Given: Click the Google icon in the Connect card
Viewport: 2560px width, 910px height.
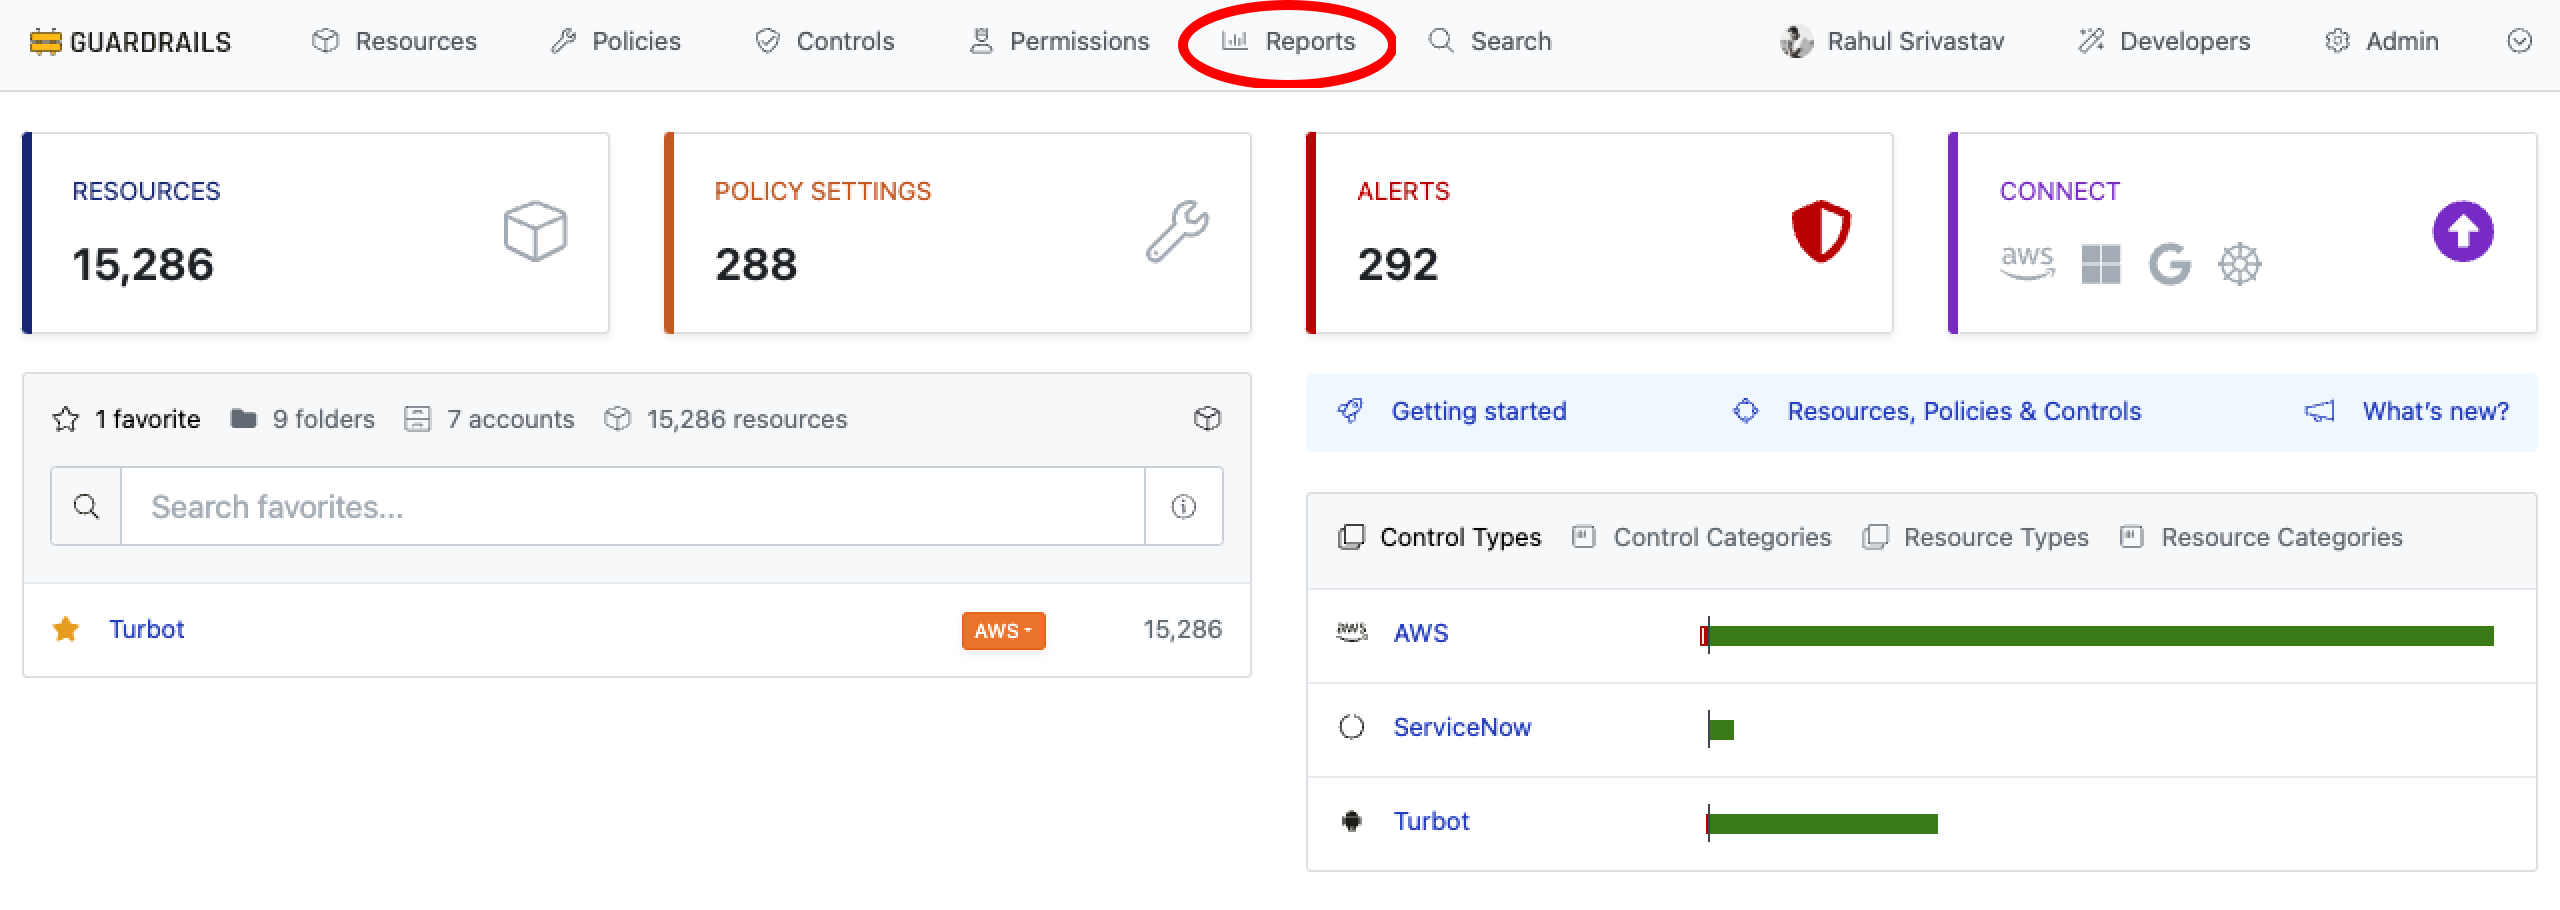Looking at the screenshot, I should coord(2169,264).
